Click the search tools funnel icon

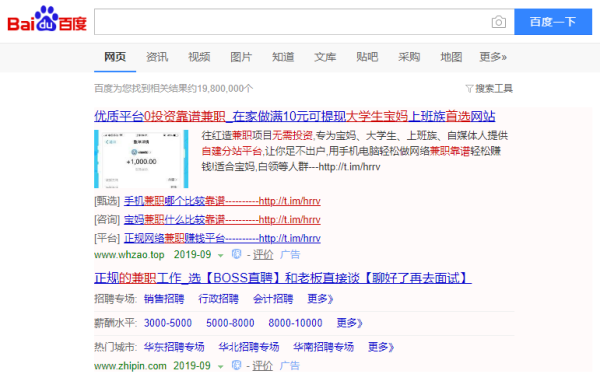pos(470,89)
